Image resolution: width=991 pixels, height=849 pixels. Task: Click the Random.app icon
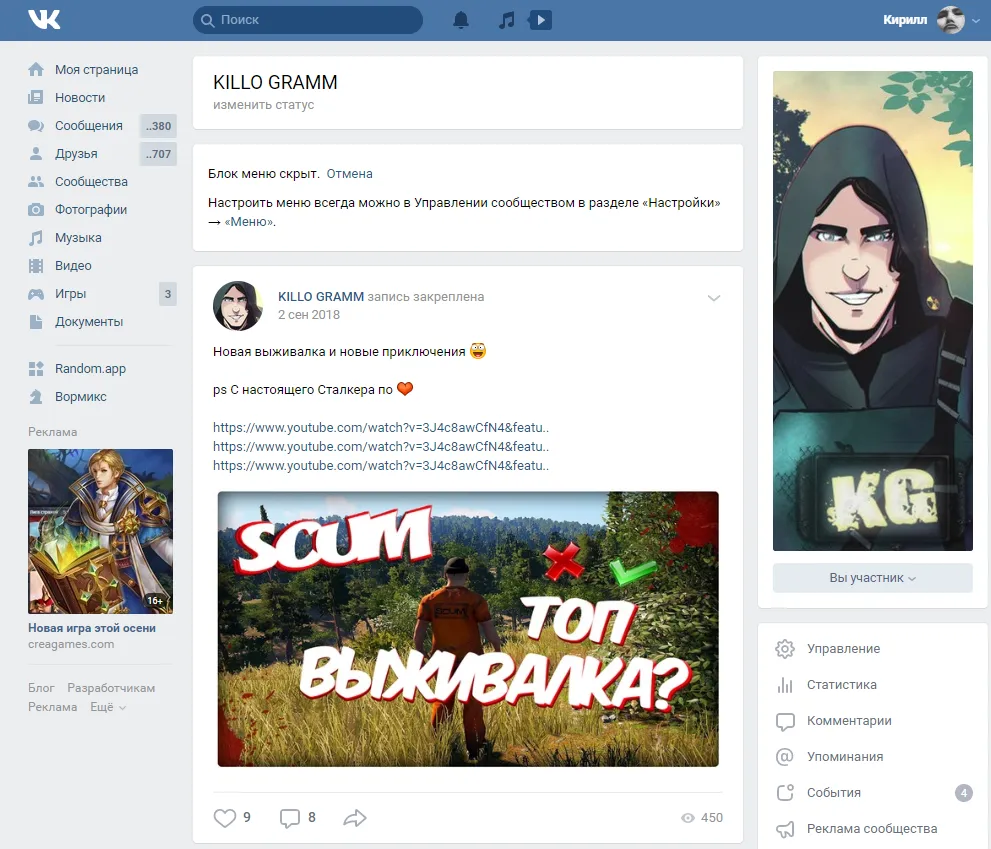coord(36,369)
